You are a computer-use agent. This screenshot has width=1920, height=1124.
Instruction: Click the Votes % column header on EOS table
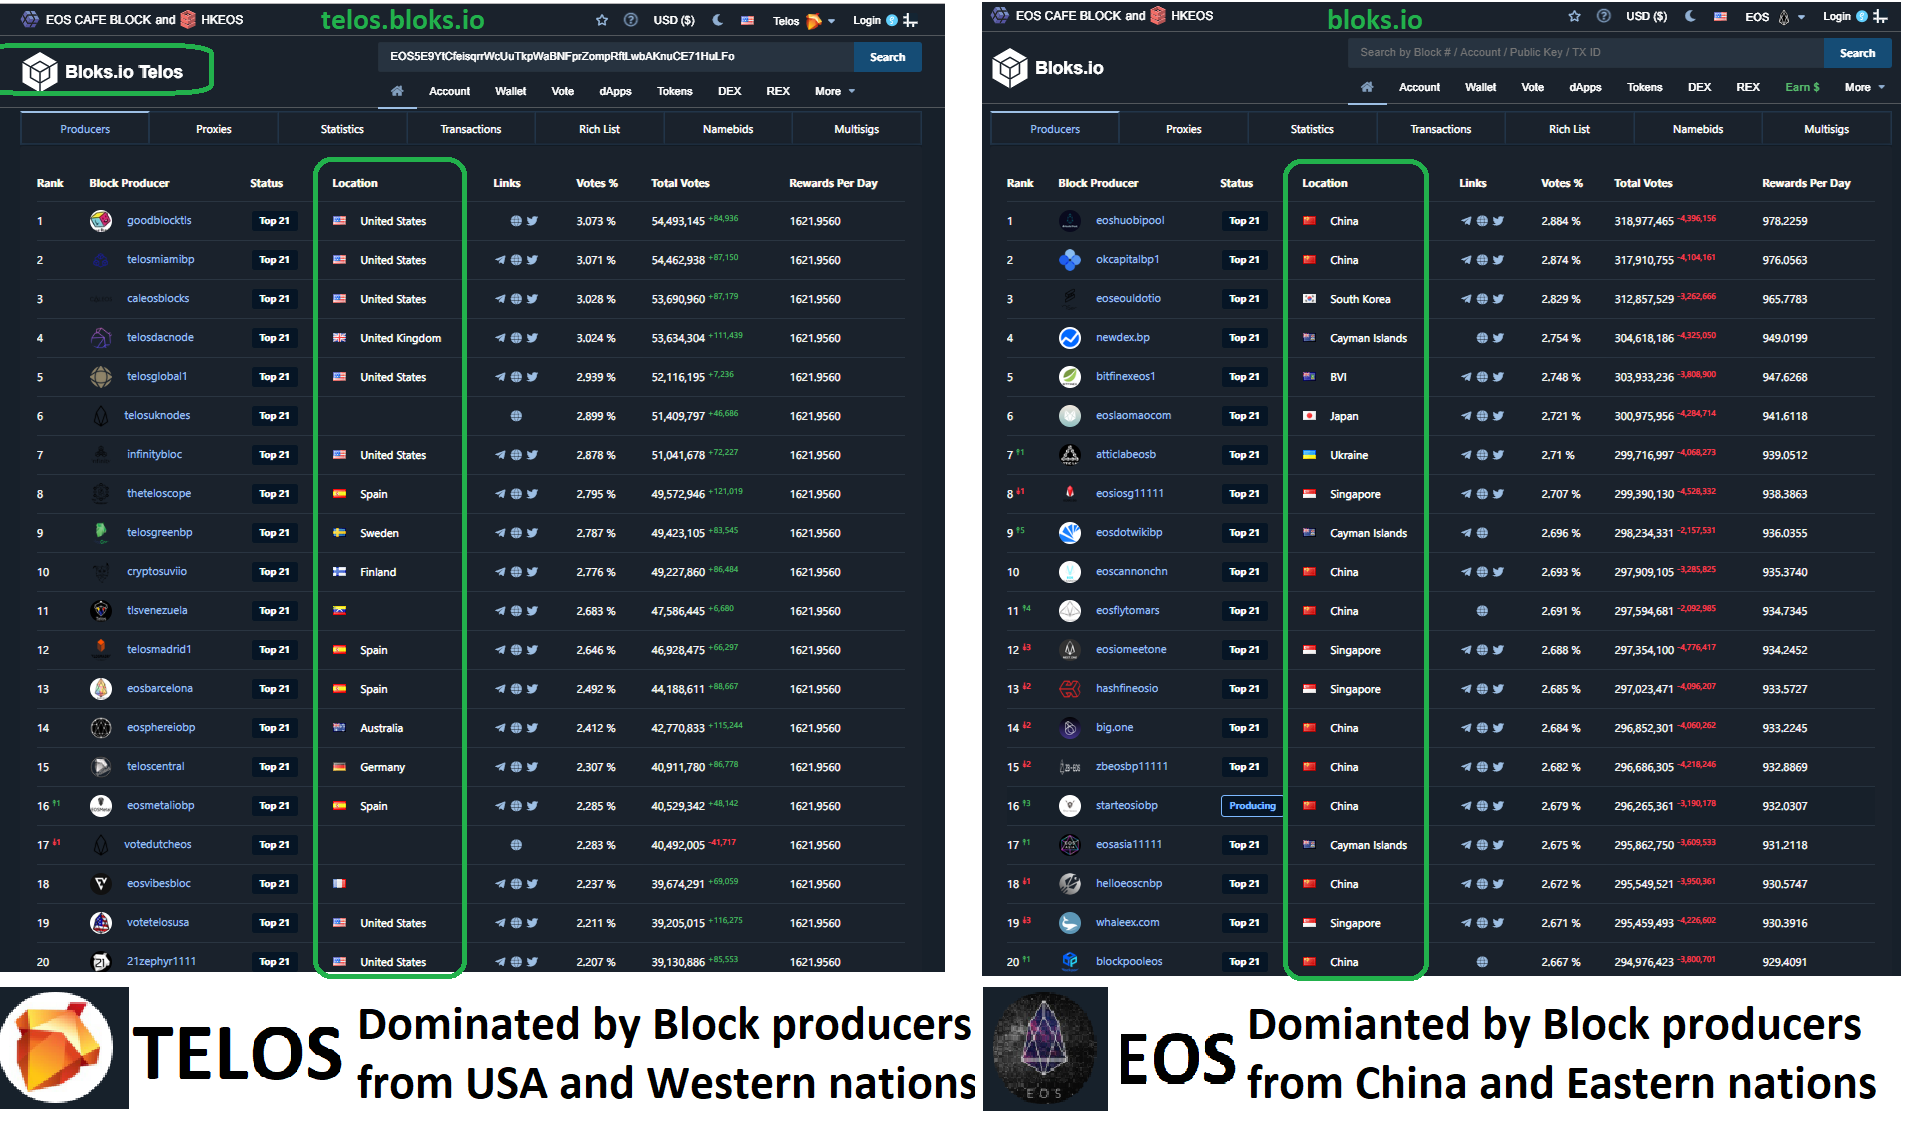click(x=1561, y=183)
